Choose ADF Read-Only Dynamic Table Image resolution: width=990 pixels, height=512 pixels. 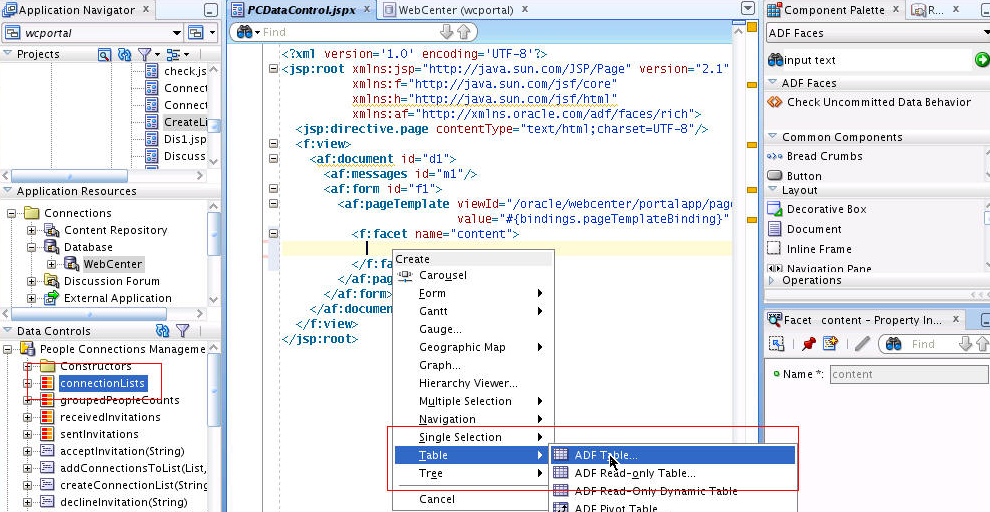coord(673,491)
